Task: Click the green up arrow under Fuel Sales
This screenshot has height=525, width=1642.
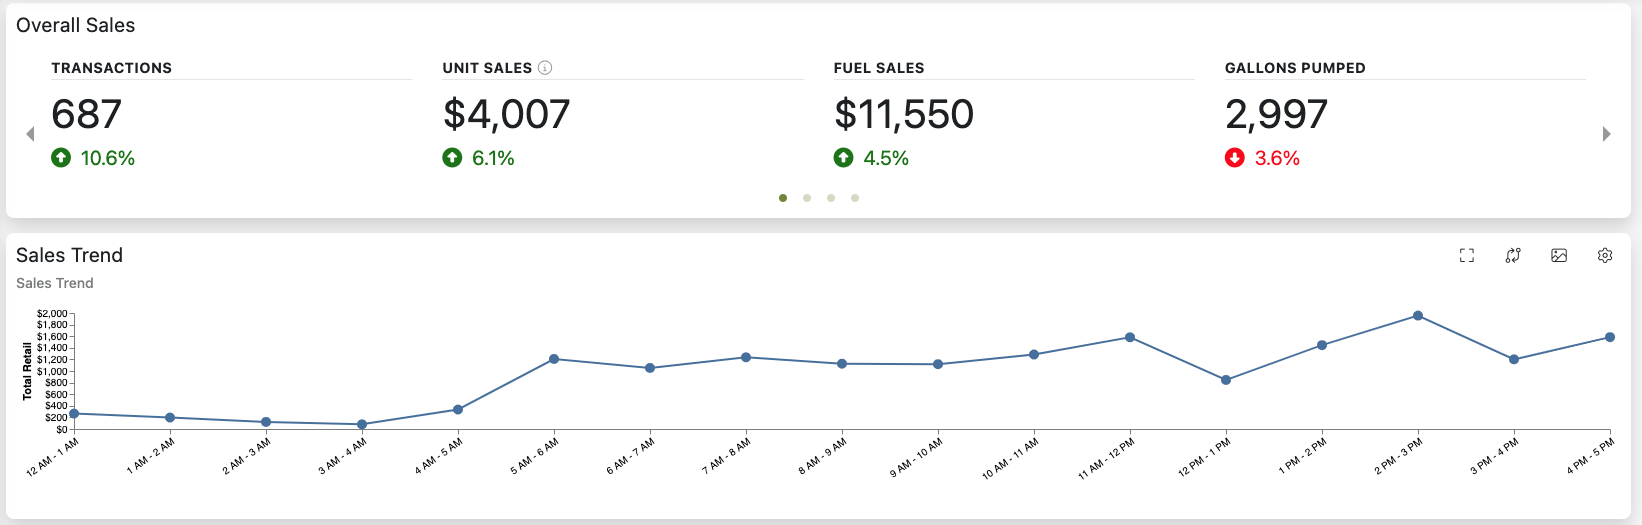Action: click(x=844, y=158)
